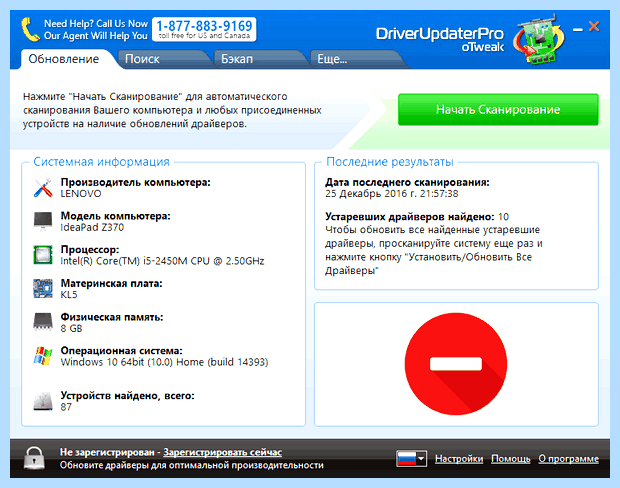Click the 8 GB memory value
This screenshot has height=488, width=620.
pyautogui.click(x=71, y=328)
